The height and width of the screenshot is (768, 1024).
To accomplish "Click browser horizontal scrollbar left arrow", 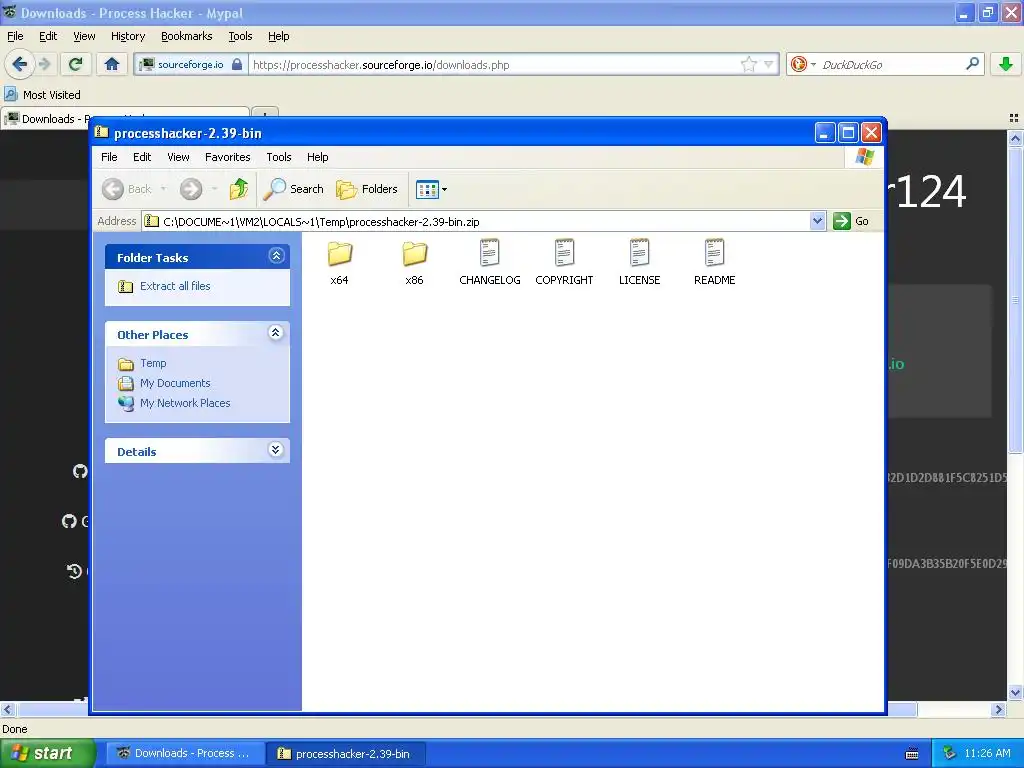I will tap(8, 709).
